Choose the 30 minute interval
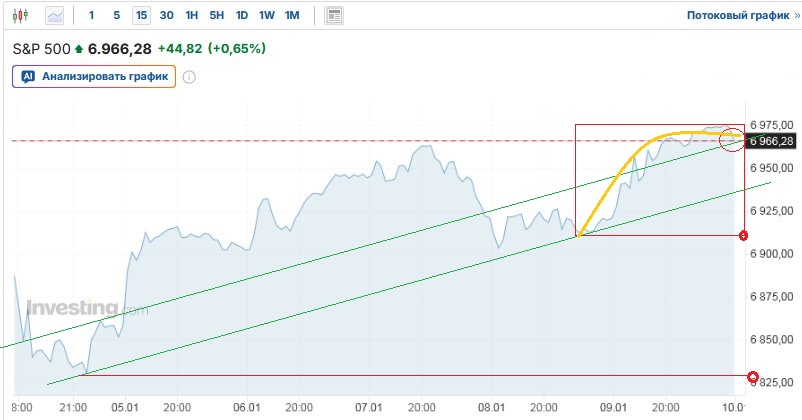802x420 pixels. (166, 16)
